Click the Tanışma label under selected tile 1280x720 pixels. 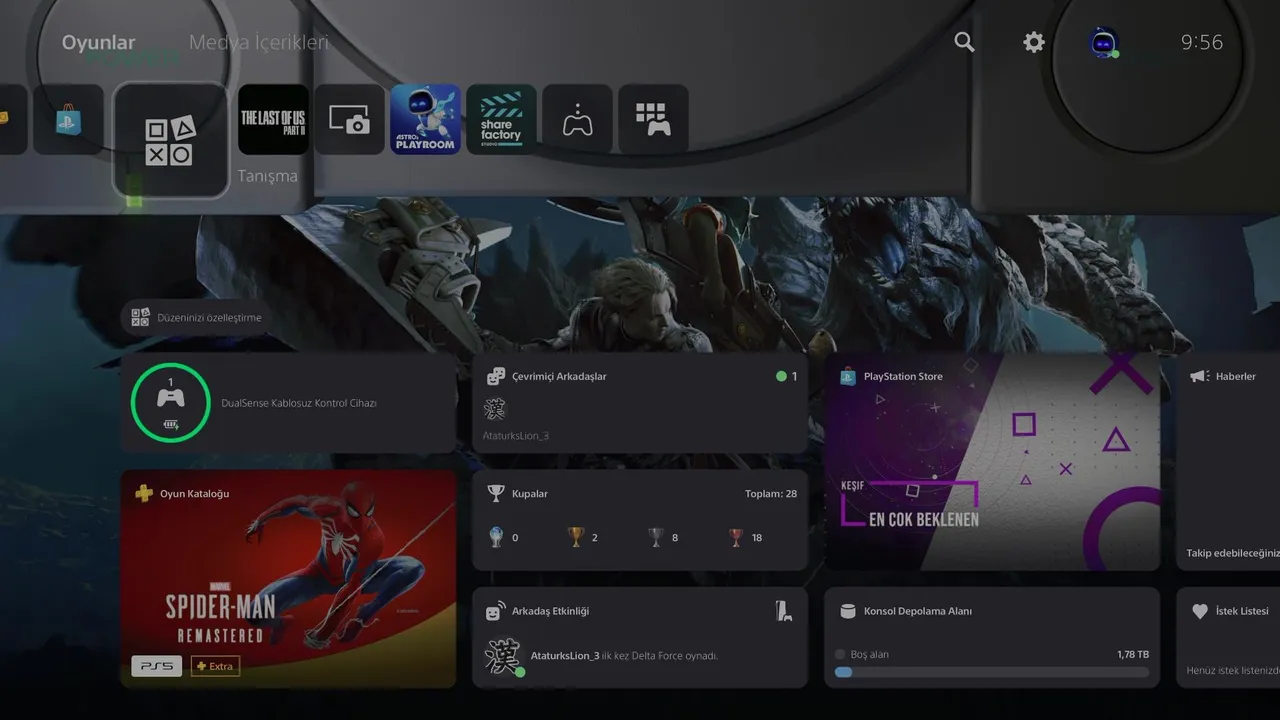(268, 176)
